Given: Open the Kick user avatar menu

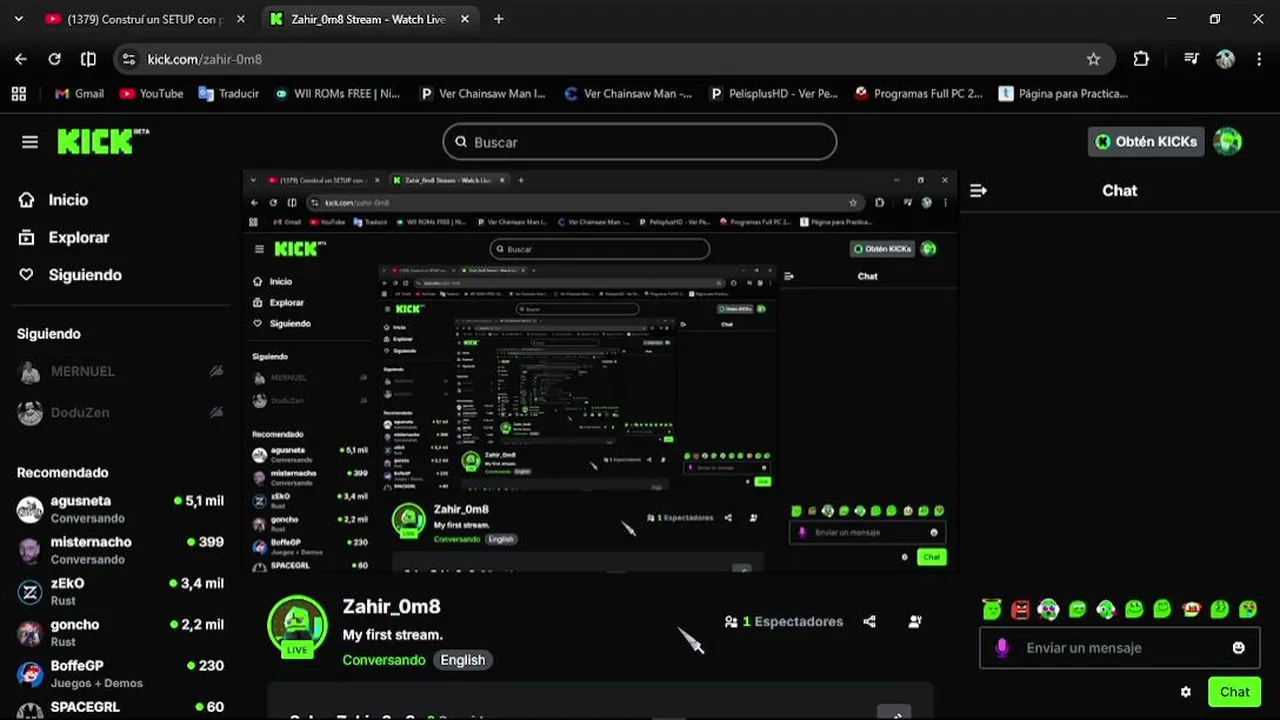Looking at the screenshot, I should coord(1227,142).
